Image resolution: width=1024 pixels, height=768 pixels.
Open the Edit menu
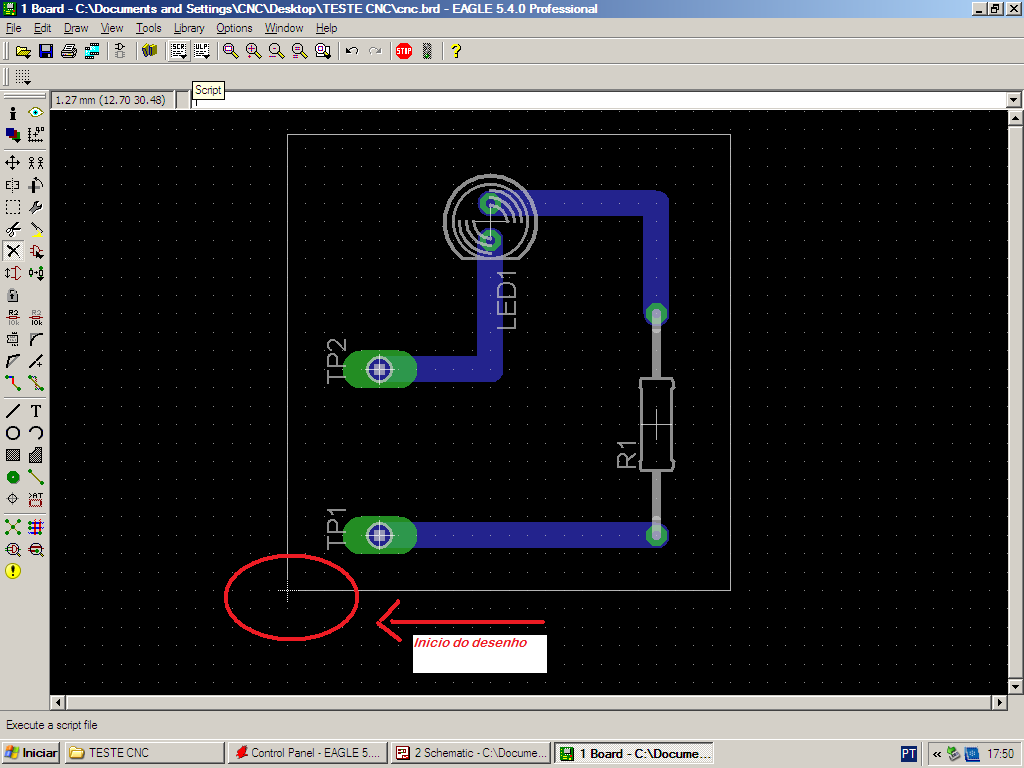coord(42,28)
